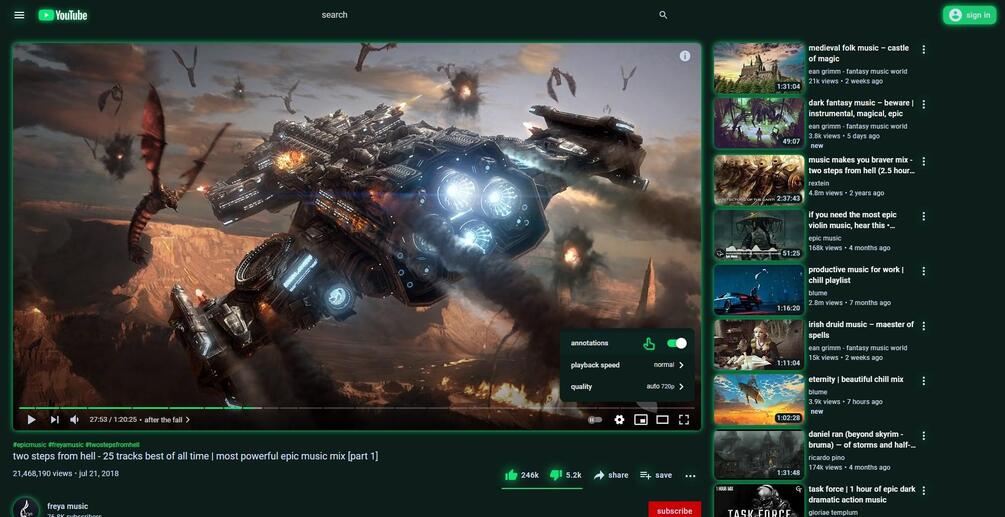Open options for 'most epic violin music' video
Viewport: 1005px width, 517px height.
[x=924, y=217]
